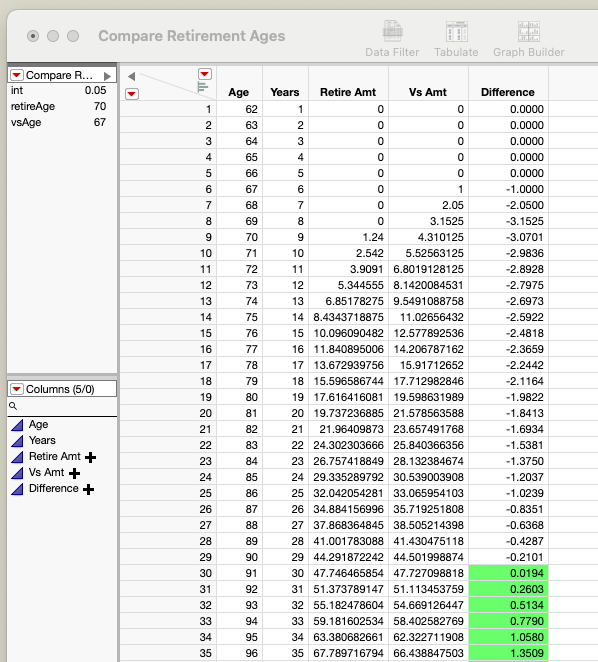Click the continuous type icon for Years
The width and height of the screenshot is (598, 662).
17,441
